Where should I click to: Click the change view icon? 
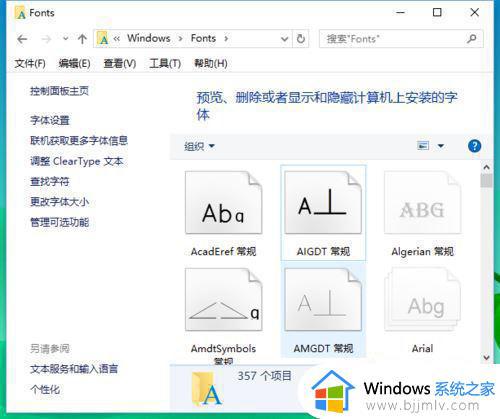[423, 146]
